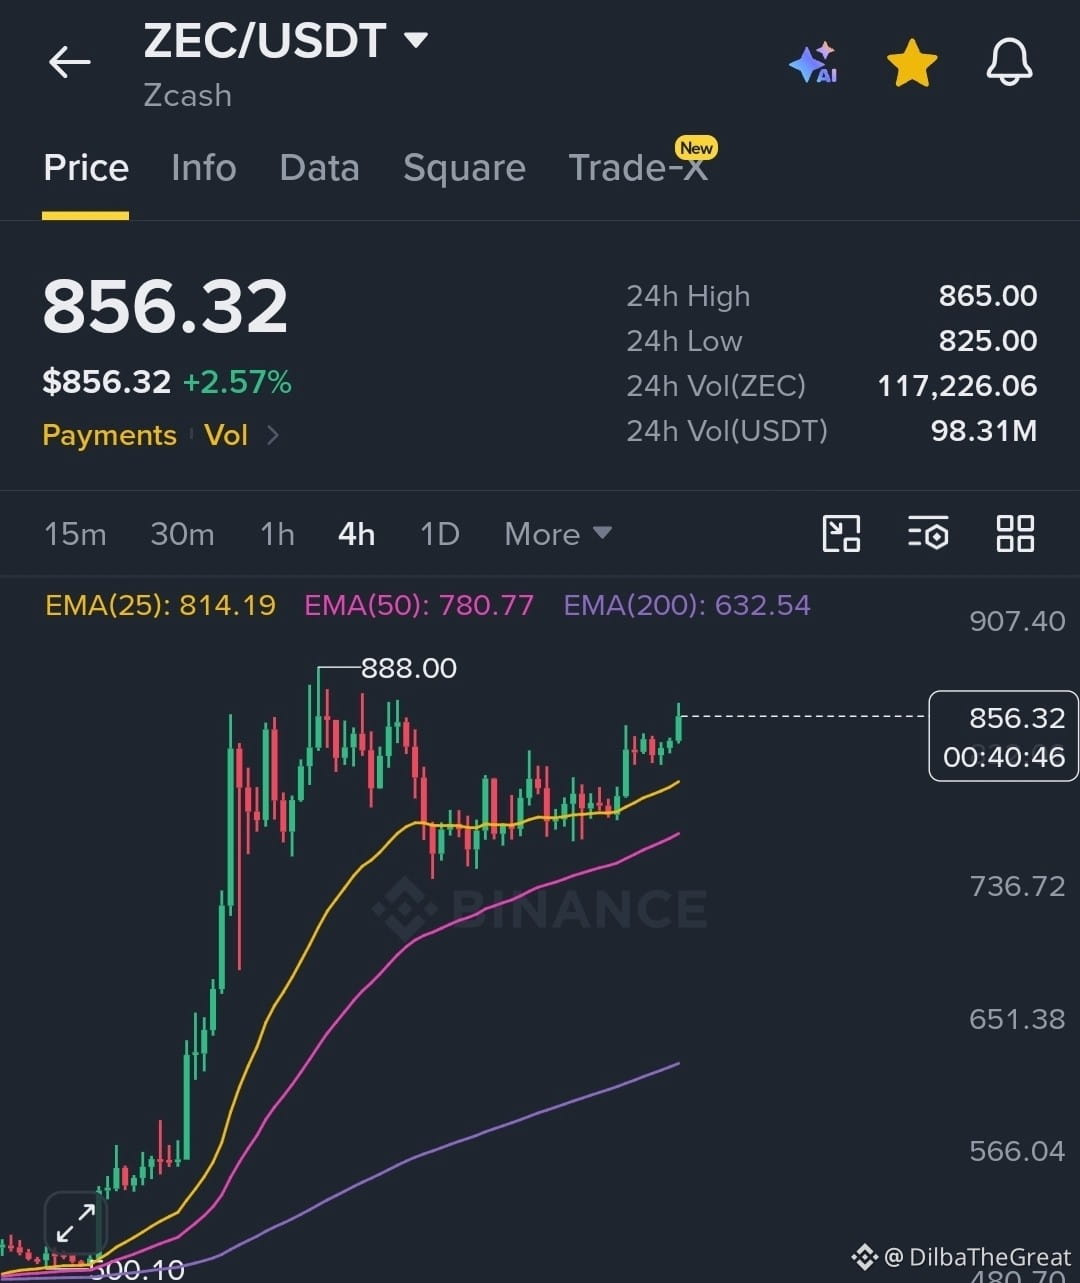Screen dimensions: 1080x1283
Task: Switch to the Info tab
Action: coord(203,168)
